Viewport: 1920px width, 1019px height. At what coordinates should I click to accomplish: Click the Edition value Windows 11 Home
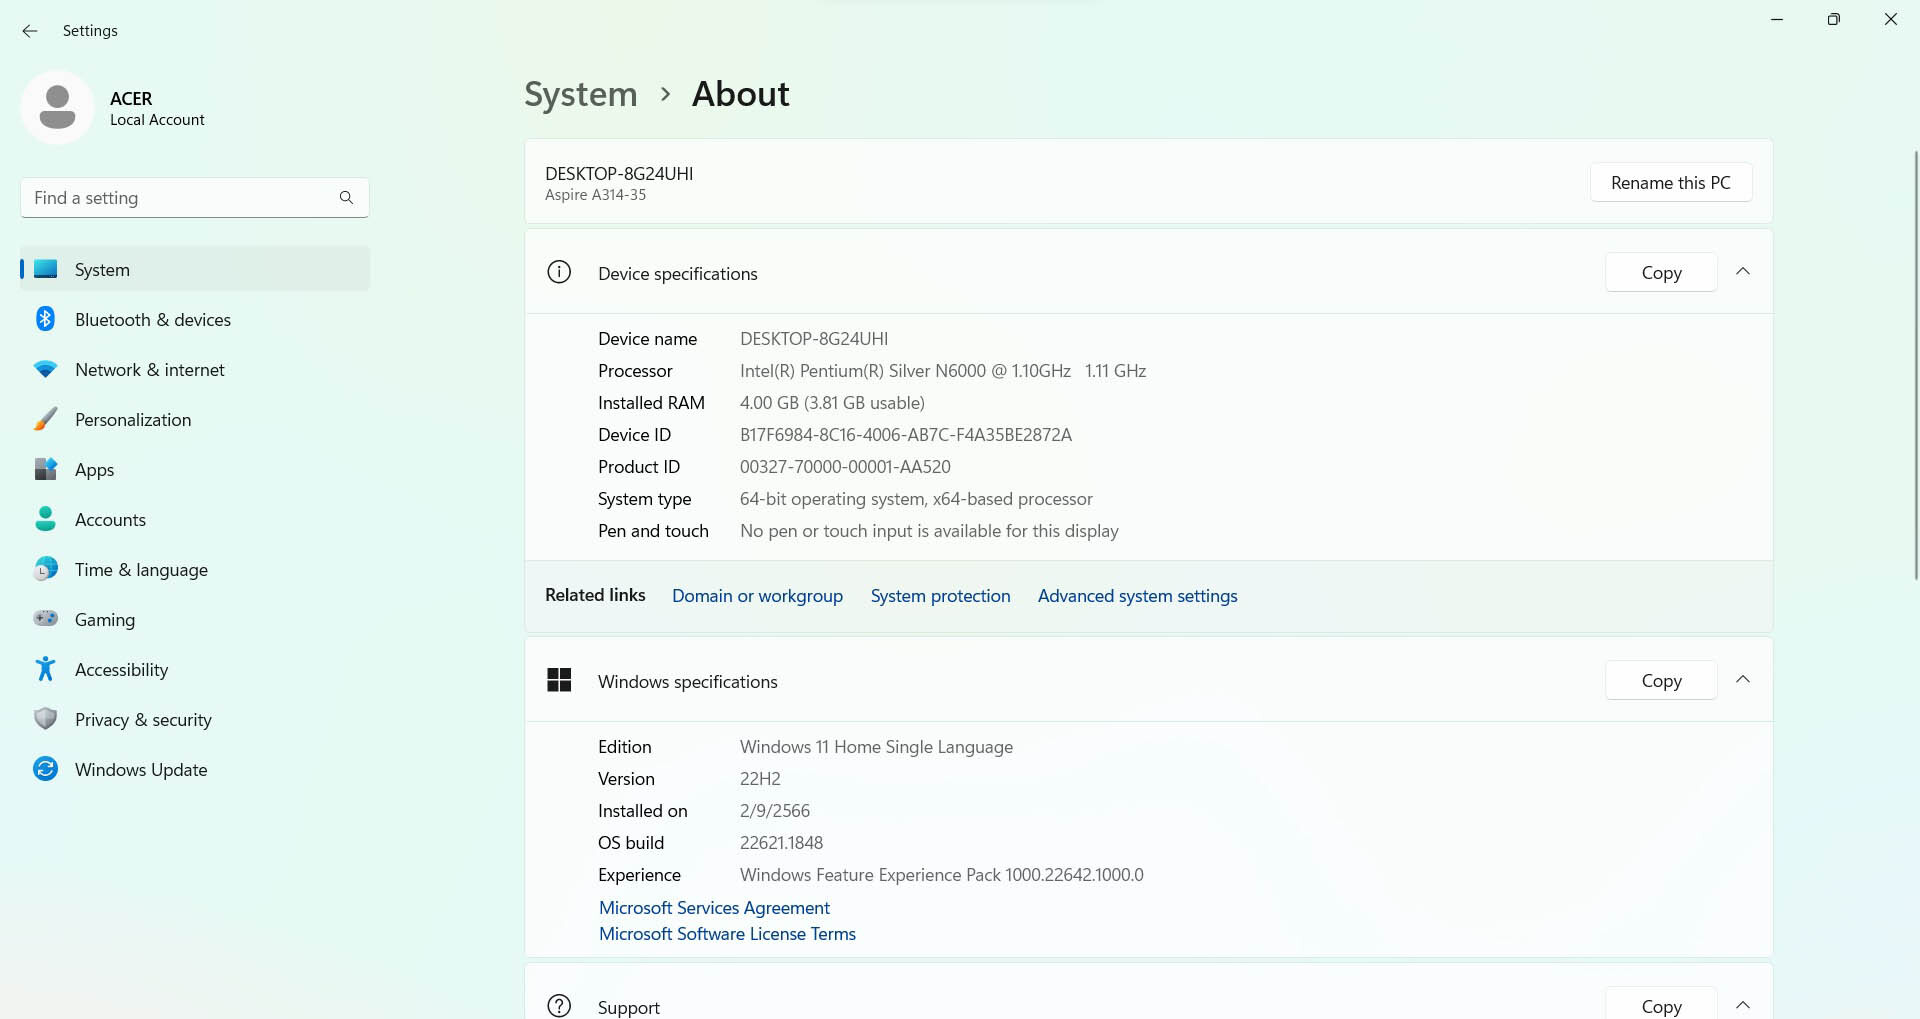click(x=876, y=746)
